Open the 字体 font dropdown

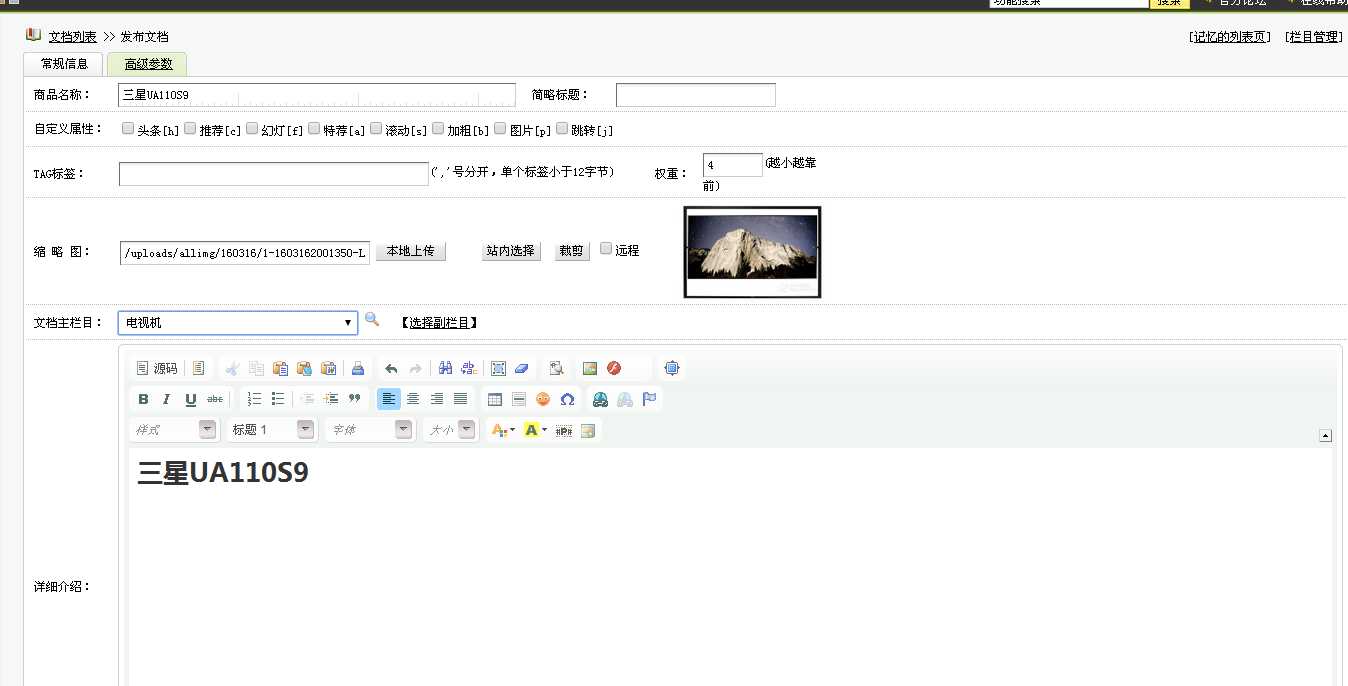click(x=369, y=430)
